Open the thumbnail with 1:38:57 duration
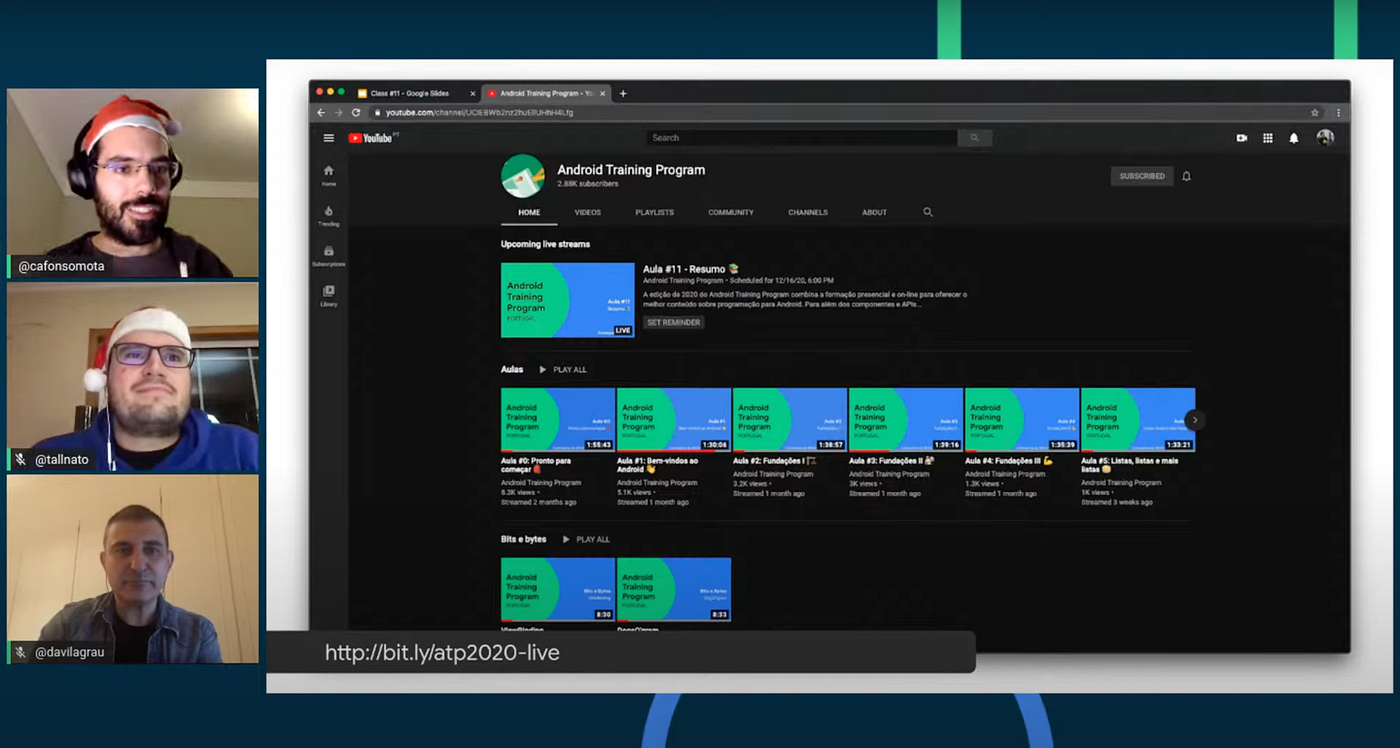Screen dimensions: 1400x748 pos(790,420)
